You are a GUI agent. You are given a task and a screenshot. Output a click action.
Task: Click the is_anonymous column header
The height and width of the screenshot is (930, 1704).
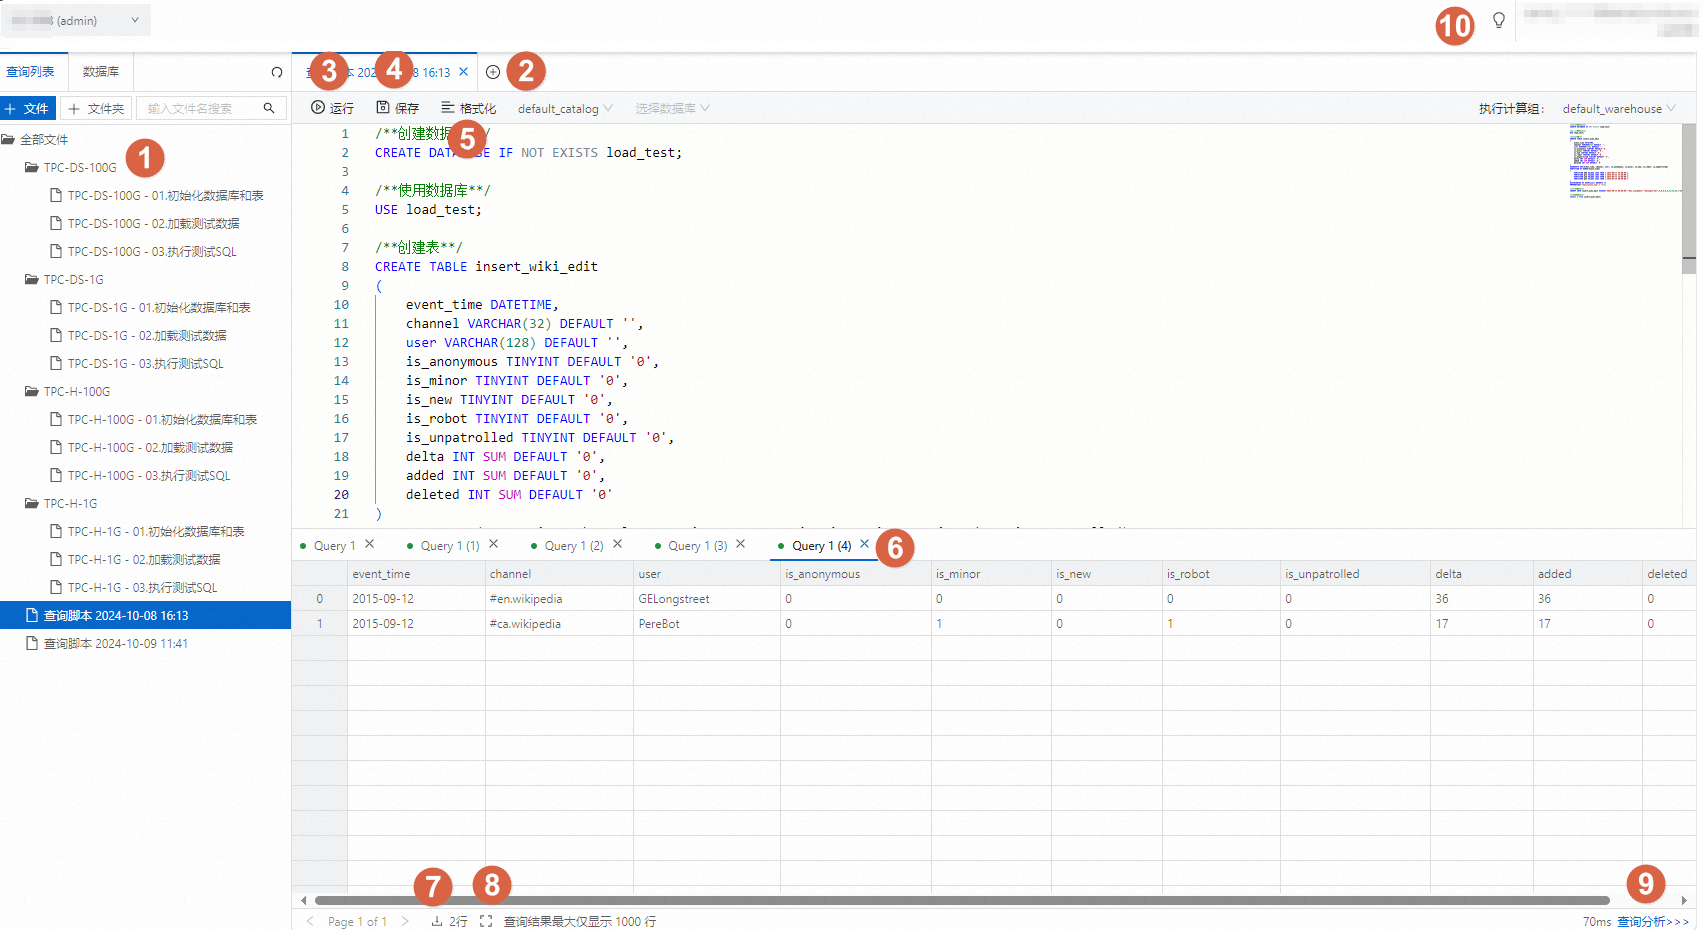click(x=856, y=574)
